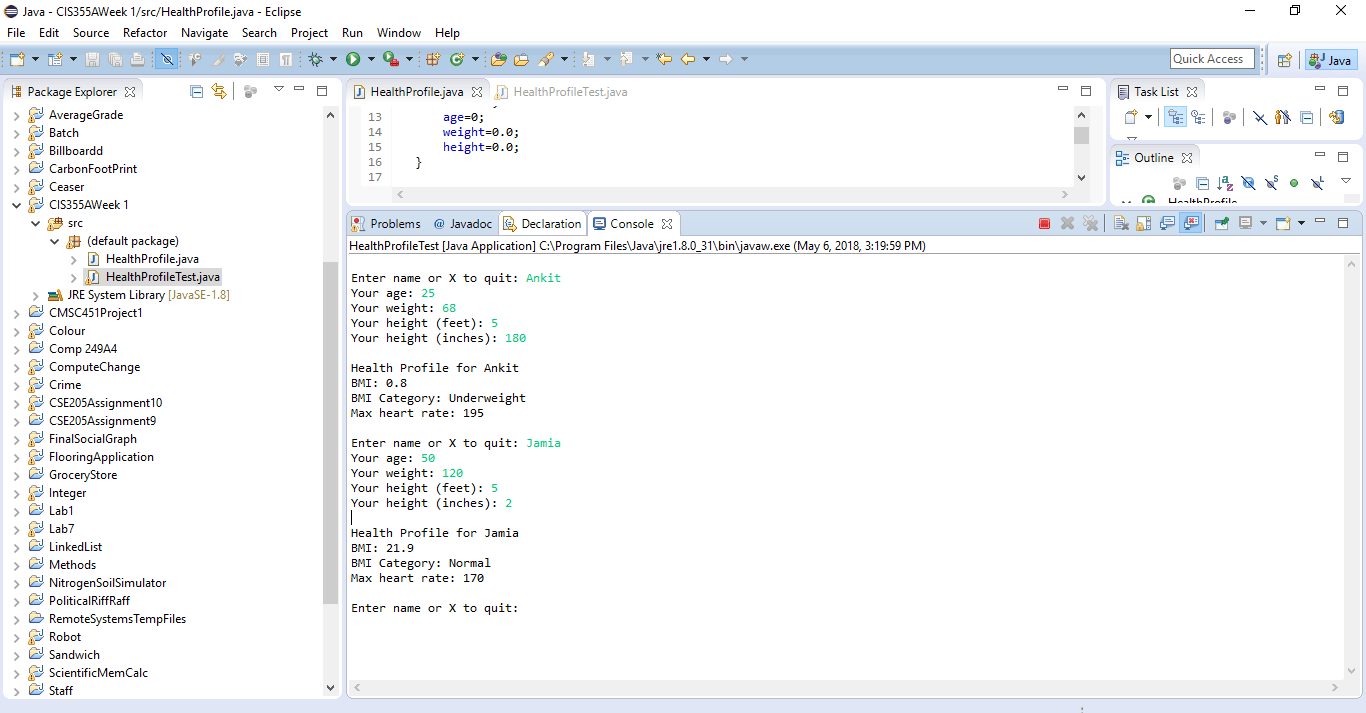Click the Quick Access search field
The width and height of the screenshot is (1366, 713).
tap(1213, 59)
